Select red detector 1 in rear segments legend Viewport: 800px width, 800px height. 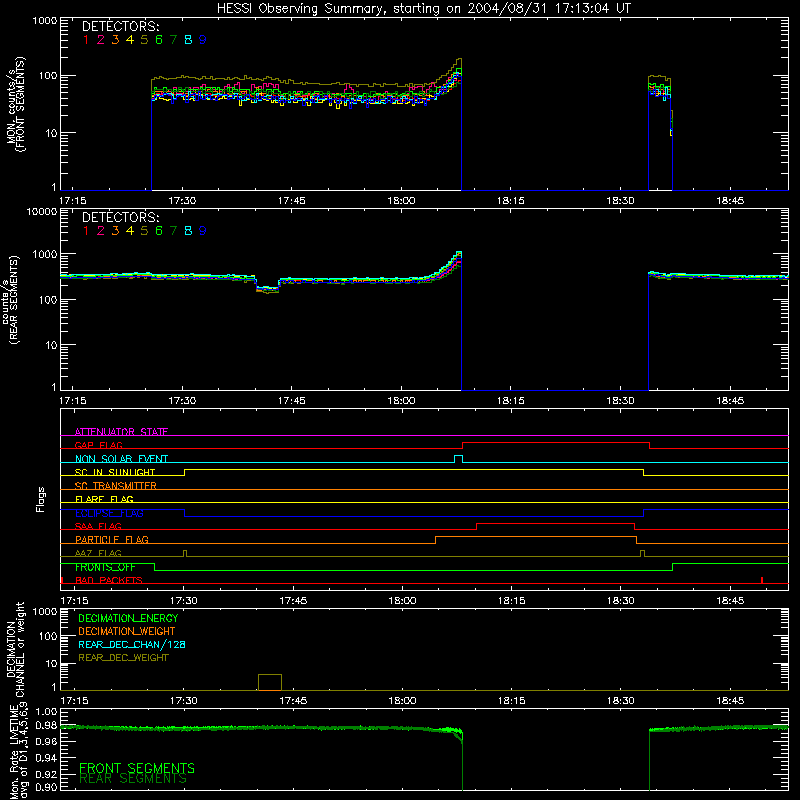pyautogui.click(x=86, y=231)
